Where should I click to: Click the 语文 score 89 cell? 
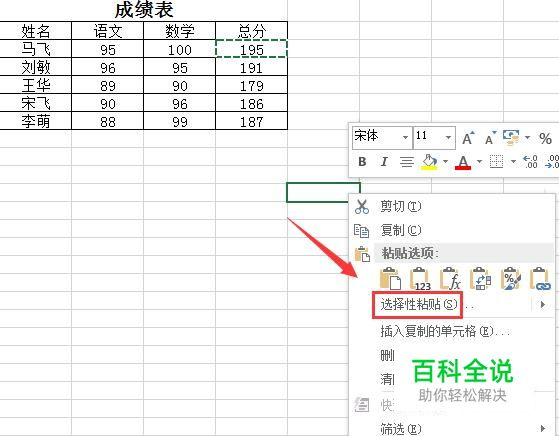click(x=108, y=85)
